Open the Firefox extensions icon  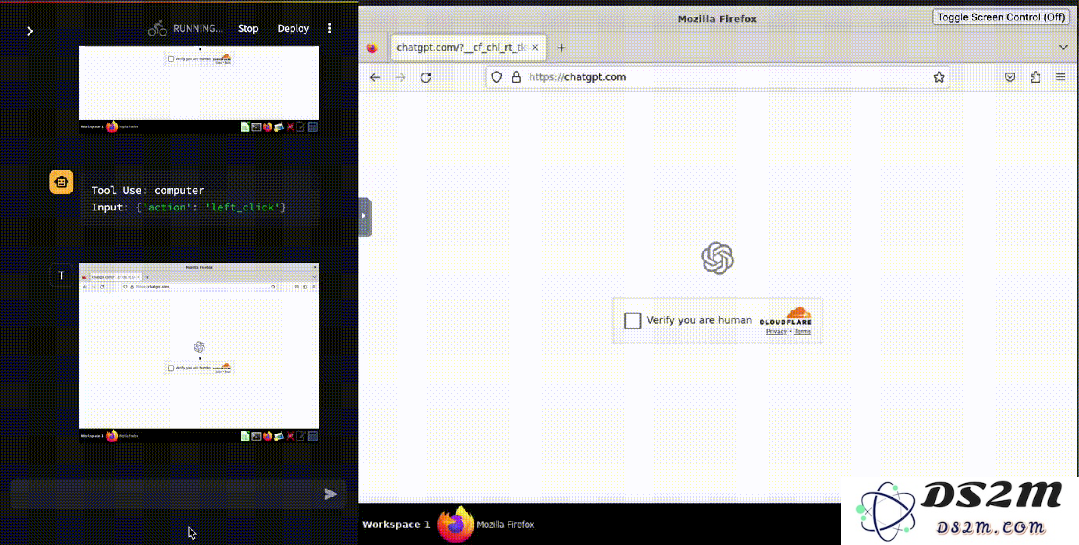(1036, 77)
